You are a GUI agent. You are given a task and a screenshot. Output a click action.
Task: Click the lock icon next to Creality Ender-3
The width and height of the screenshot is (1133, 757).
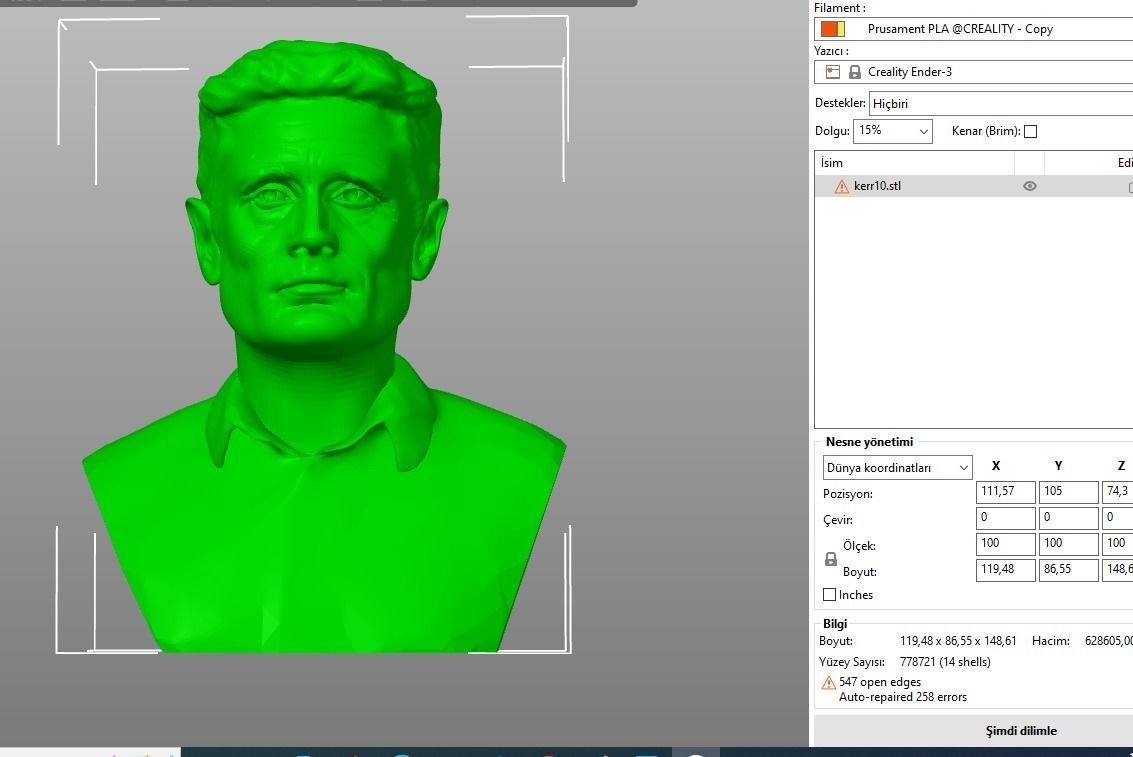pos(855,72)
